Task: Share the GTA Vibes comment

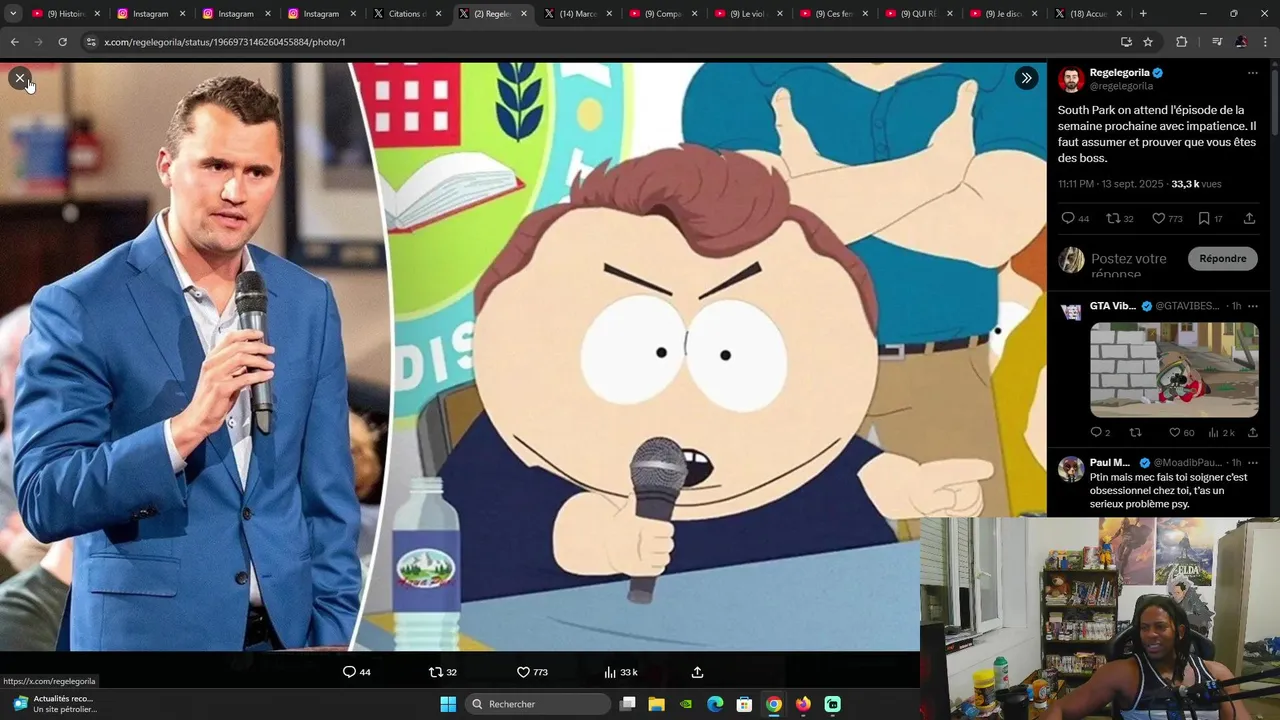Action: [x=1252, y=432]
